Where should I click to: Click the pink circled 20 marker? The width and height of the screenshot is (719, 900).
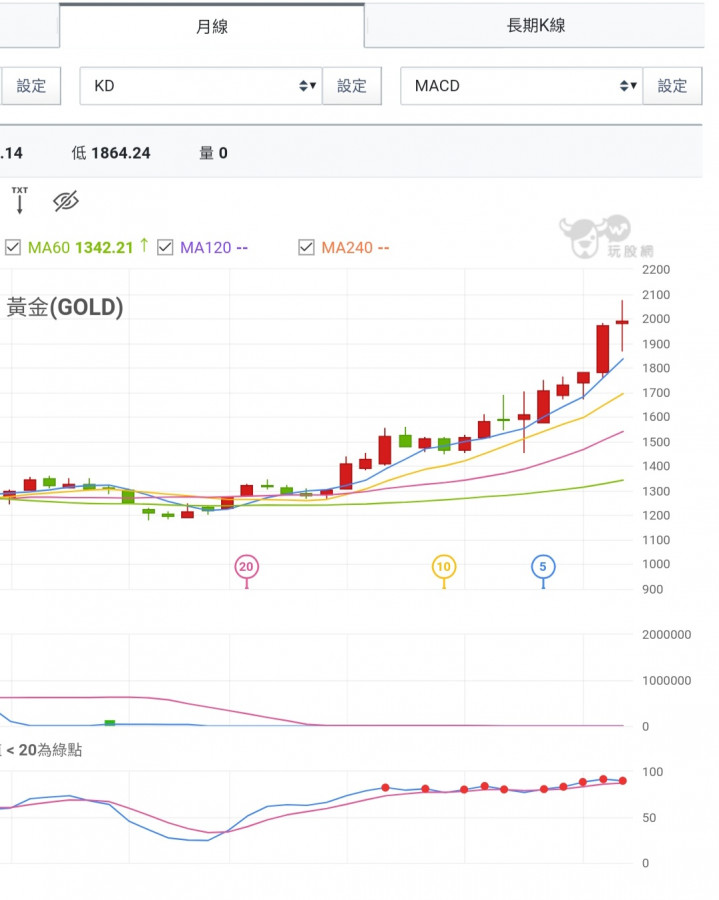tap(246, 567)
